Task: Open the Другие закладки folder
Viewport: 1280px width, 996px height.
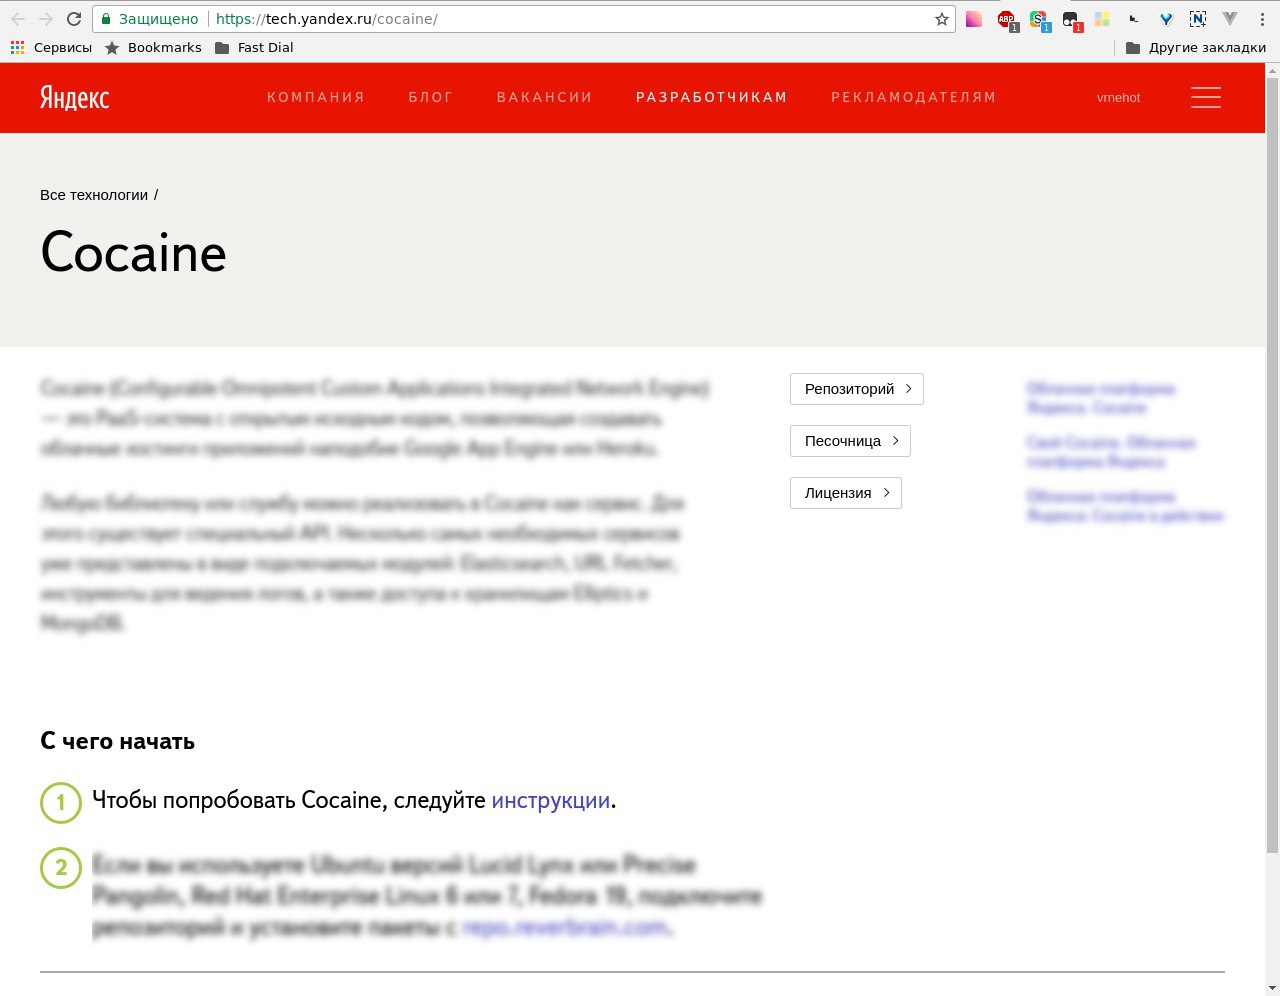Action: [x=1196, y=47]
